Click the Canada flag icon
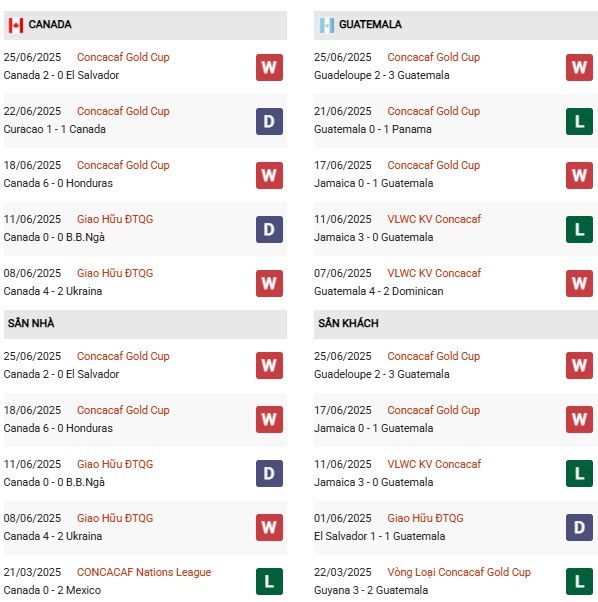The image size is (598, 602). click(16, 25)
